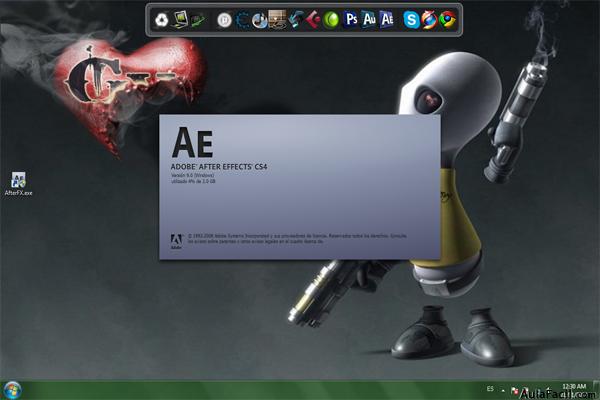Image resolution: width=600 pixels, height=400 pixels.
Task: Click the white round P icon in dock
Action: click(x=224, y=20)
